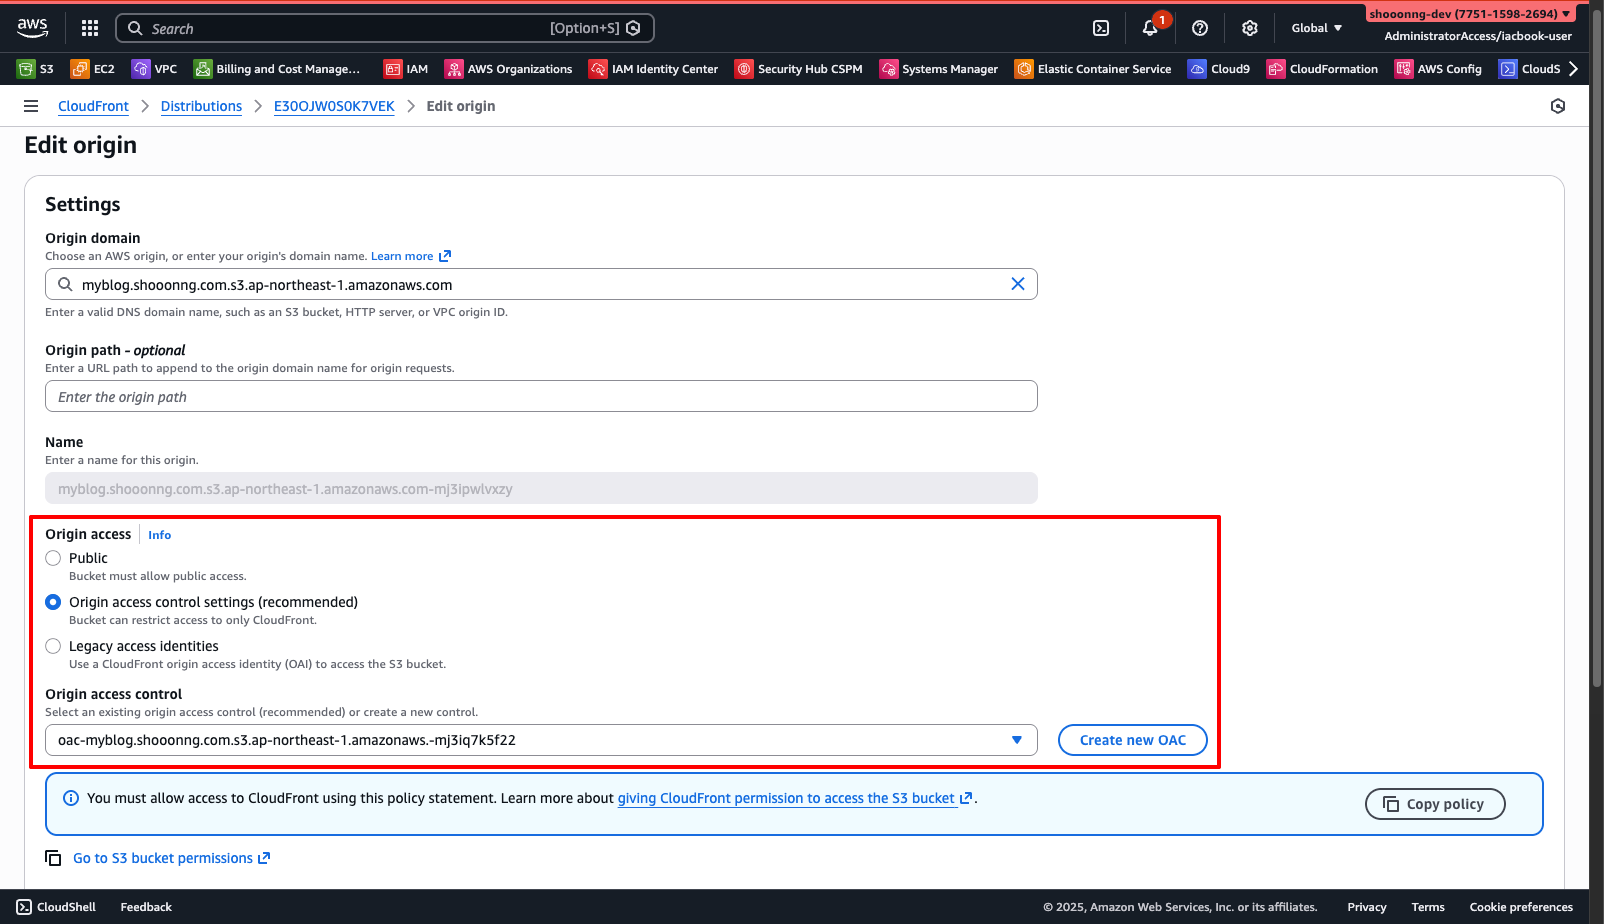Select Origin access control settings (recommended)

coord(53,602)
